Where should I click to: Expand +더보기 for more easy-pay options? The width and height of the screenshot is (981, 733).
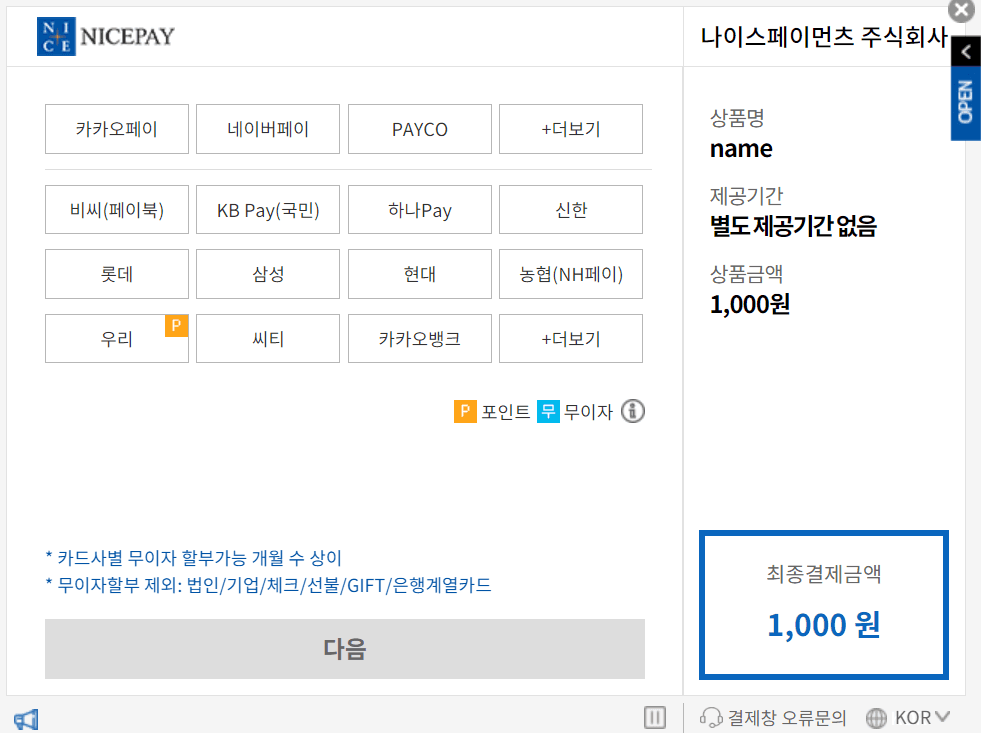pyautogui.click(x=570, y=129)
